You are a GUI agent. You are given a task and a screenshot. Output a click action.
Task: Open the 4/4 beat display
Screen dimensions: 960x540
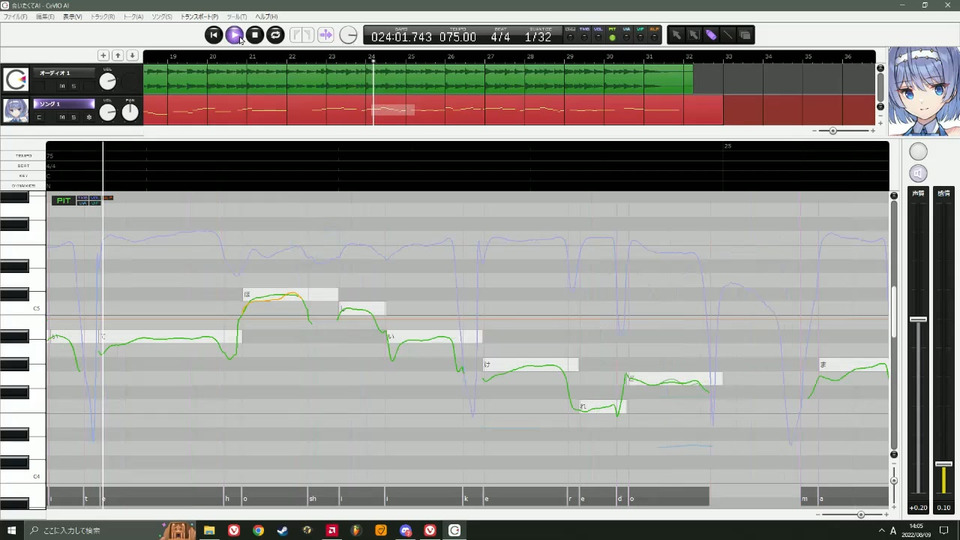[x=500, y=37]
